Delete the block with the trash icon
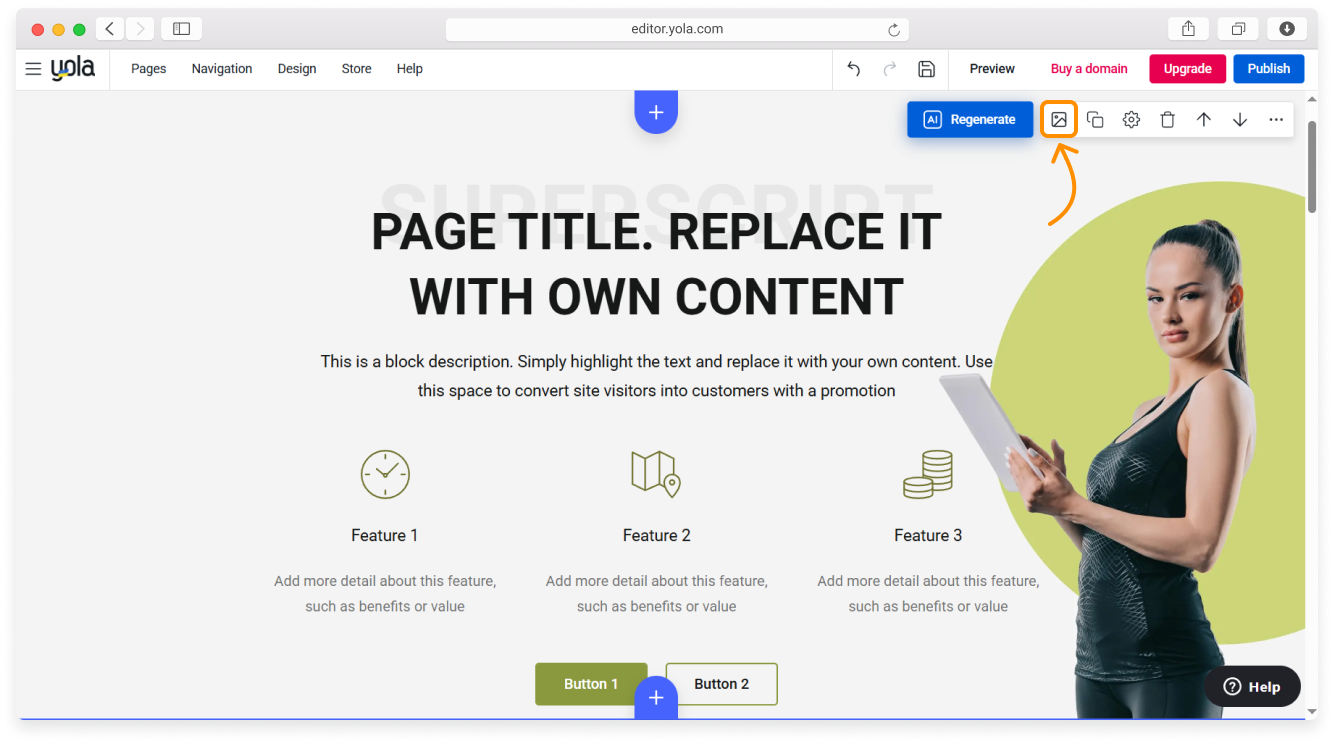 pos(1167,120)
